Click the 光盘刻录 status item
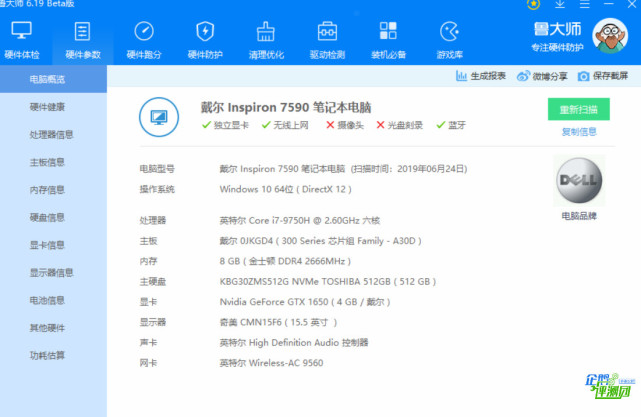The image size is (641, 417). (x=399, y=125)
